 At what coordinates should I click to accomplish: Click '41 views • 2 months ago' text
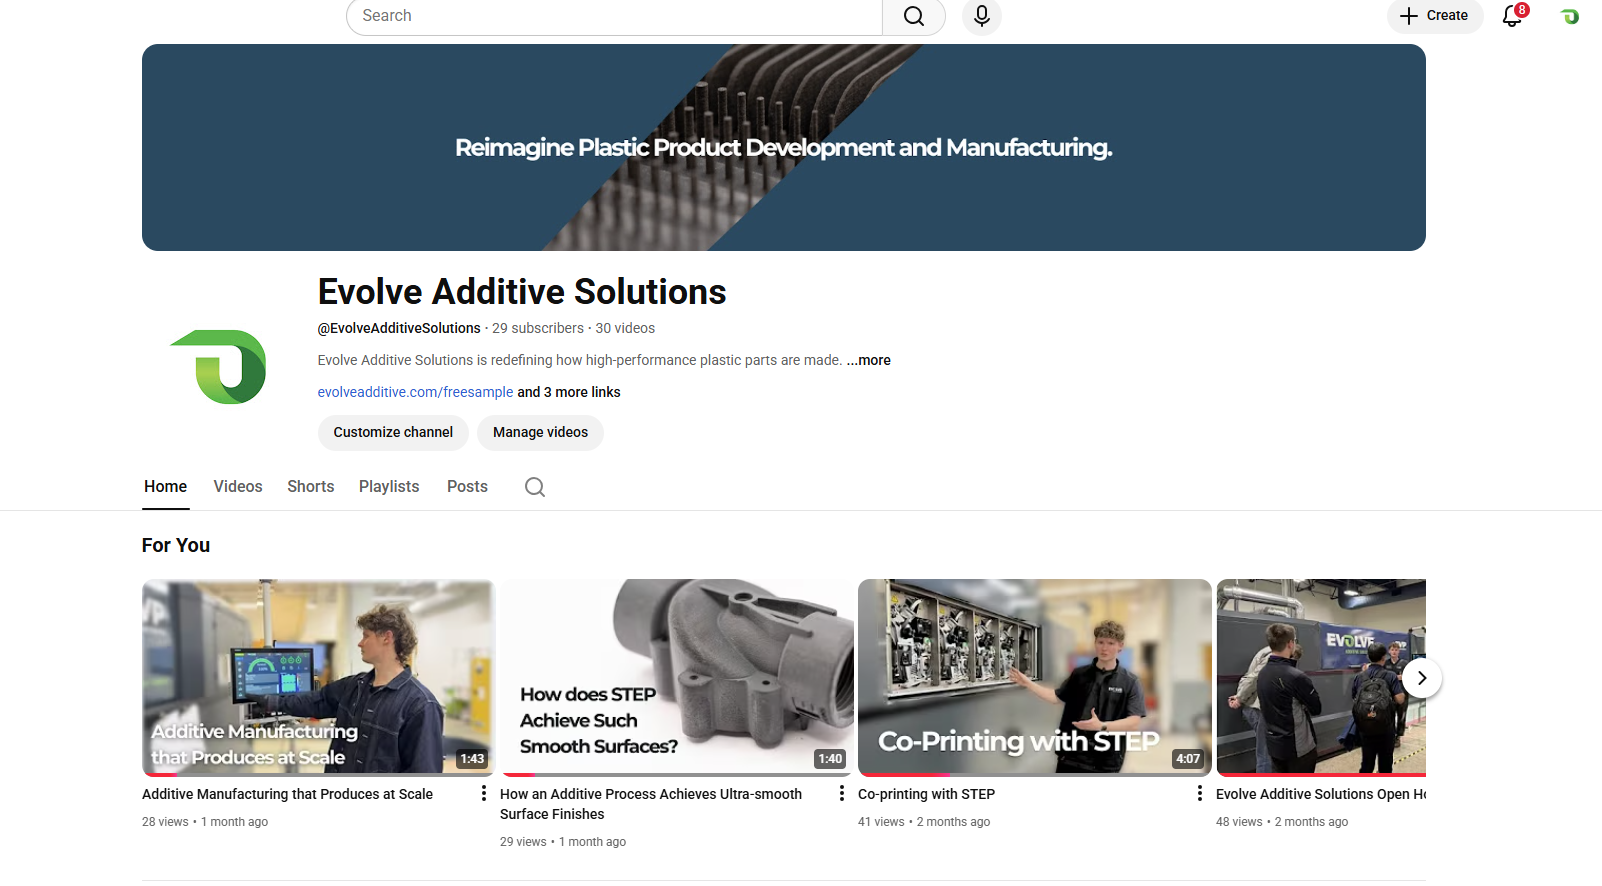click(x=924, y=822)
